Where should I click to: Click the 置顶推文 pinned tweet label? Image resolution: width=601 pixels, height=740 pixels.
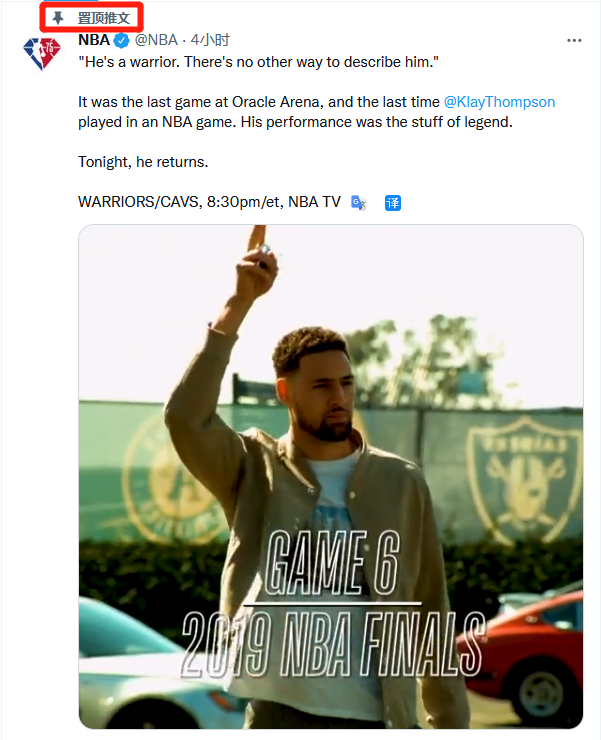(x=104, y=18)
